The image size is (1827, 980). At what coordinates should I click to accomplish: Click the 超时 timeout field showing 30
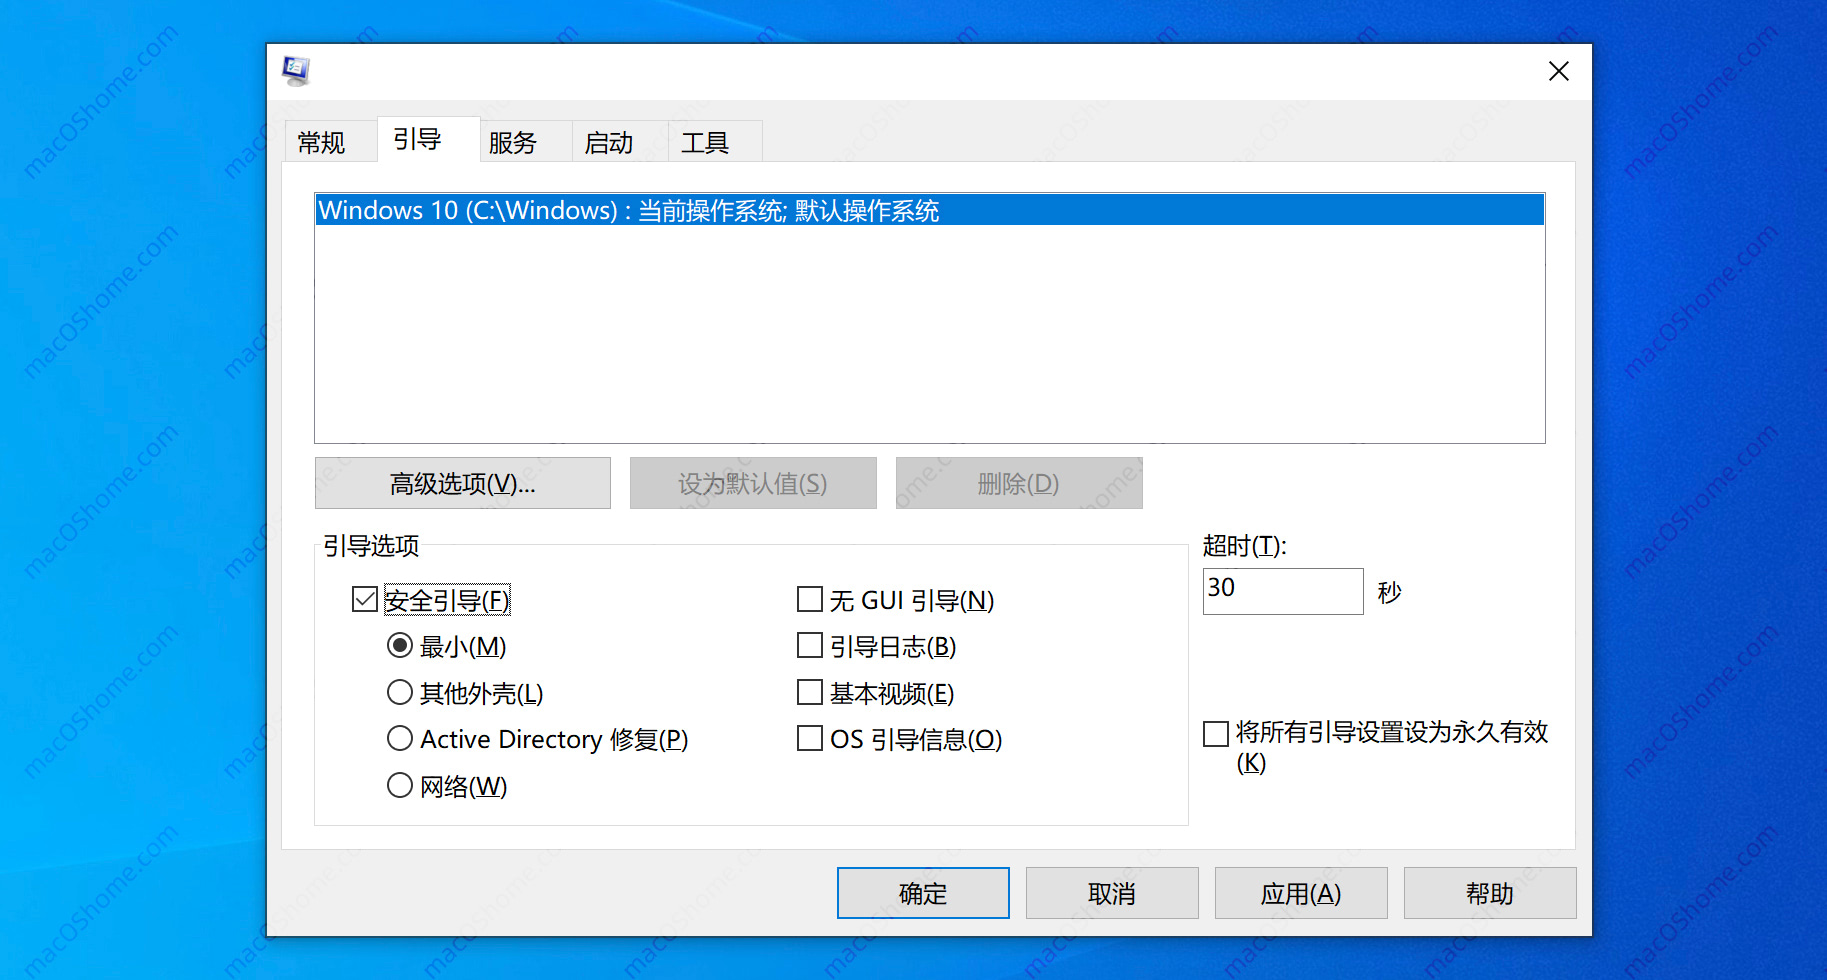pyautogui.click(x=1282, y=591)
